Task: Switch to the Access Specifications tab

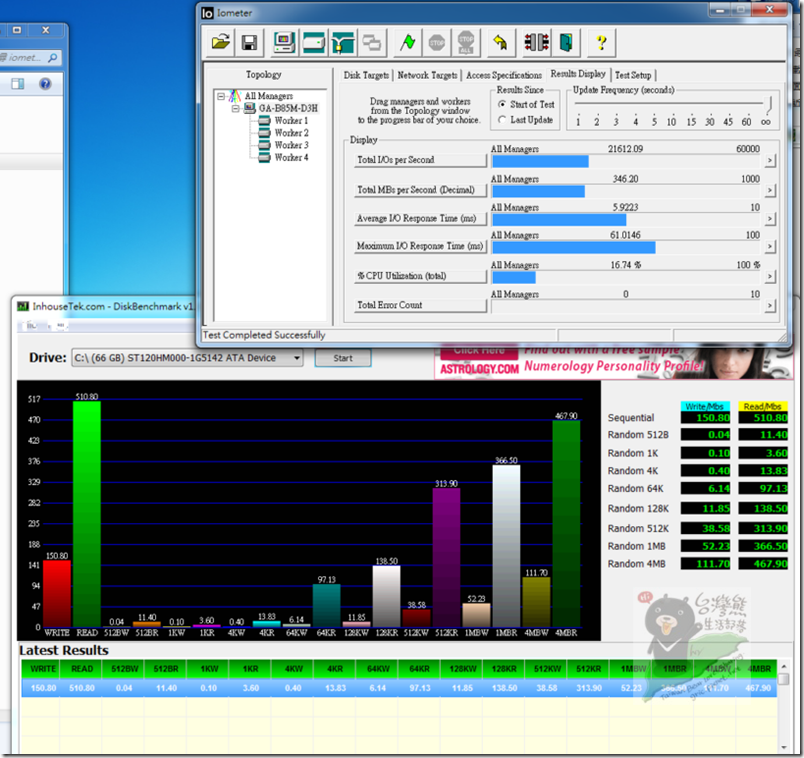Action: 504,75
